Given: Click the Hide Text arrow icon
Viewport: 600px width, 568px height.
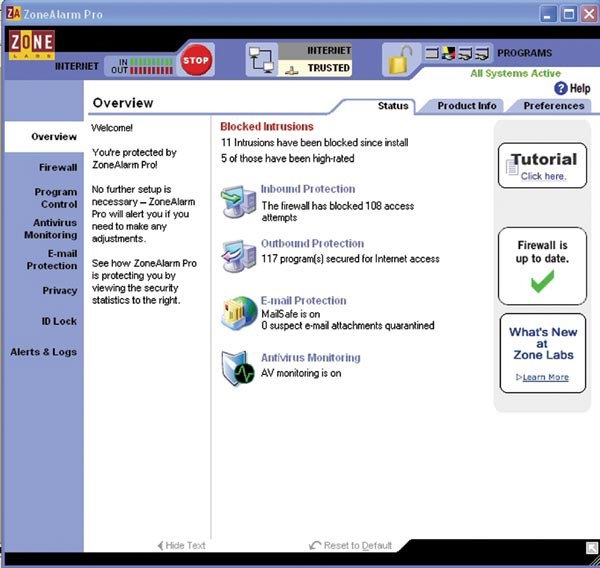Looking at the screenshot, I should (160, 545).
